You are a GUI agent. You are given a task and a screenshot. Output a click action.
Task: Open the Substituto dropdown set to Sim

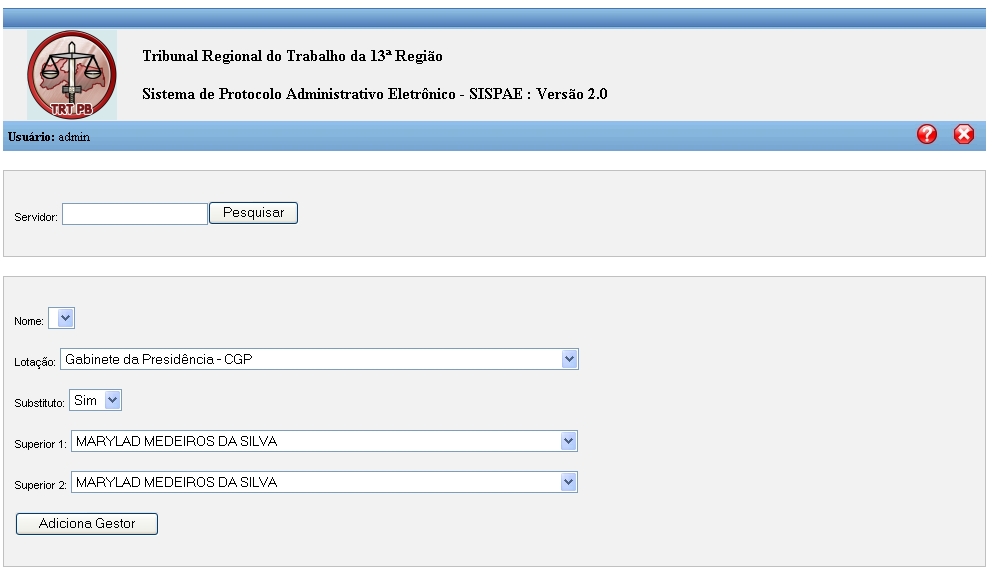95,400
